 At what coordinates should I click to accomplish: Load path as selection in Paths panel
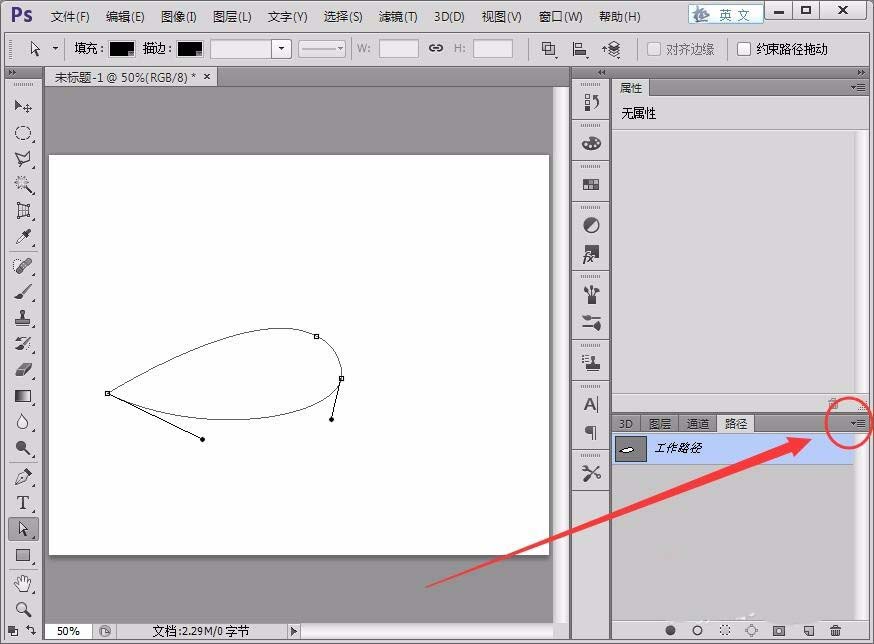point(724,631)
